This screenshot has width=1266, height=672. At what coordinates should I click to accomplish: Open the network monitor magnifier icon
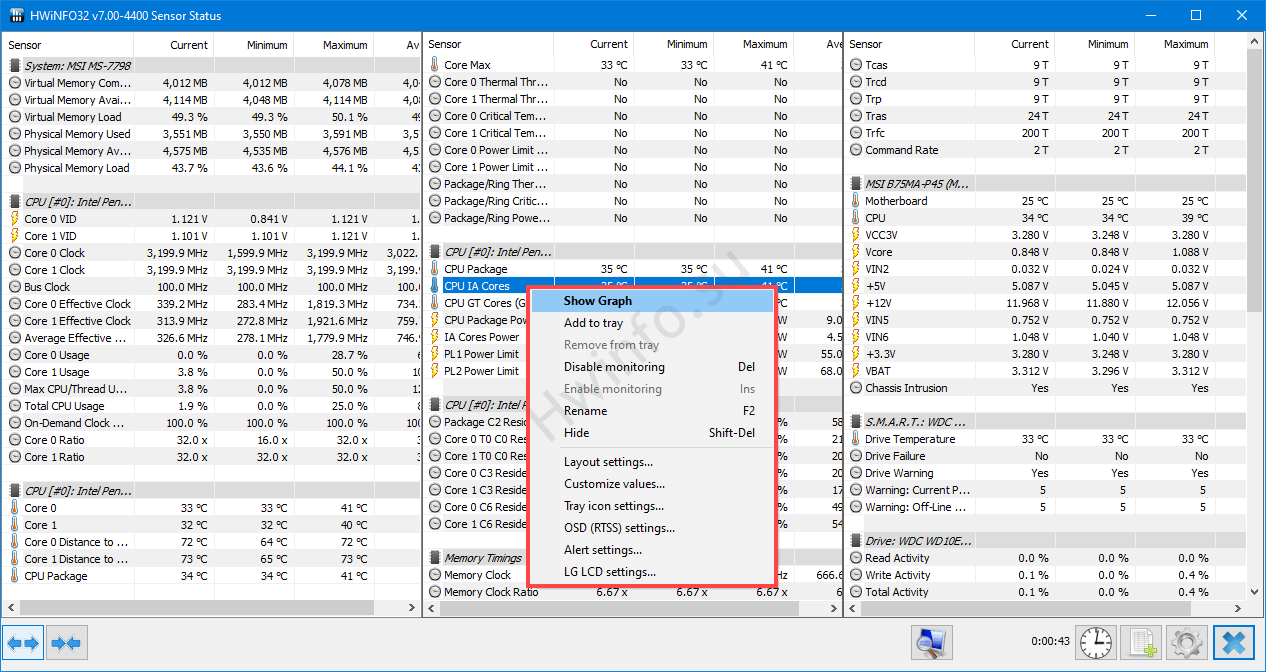(x=931, y=642)
